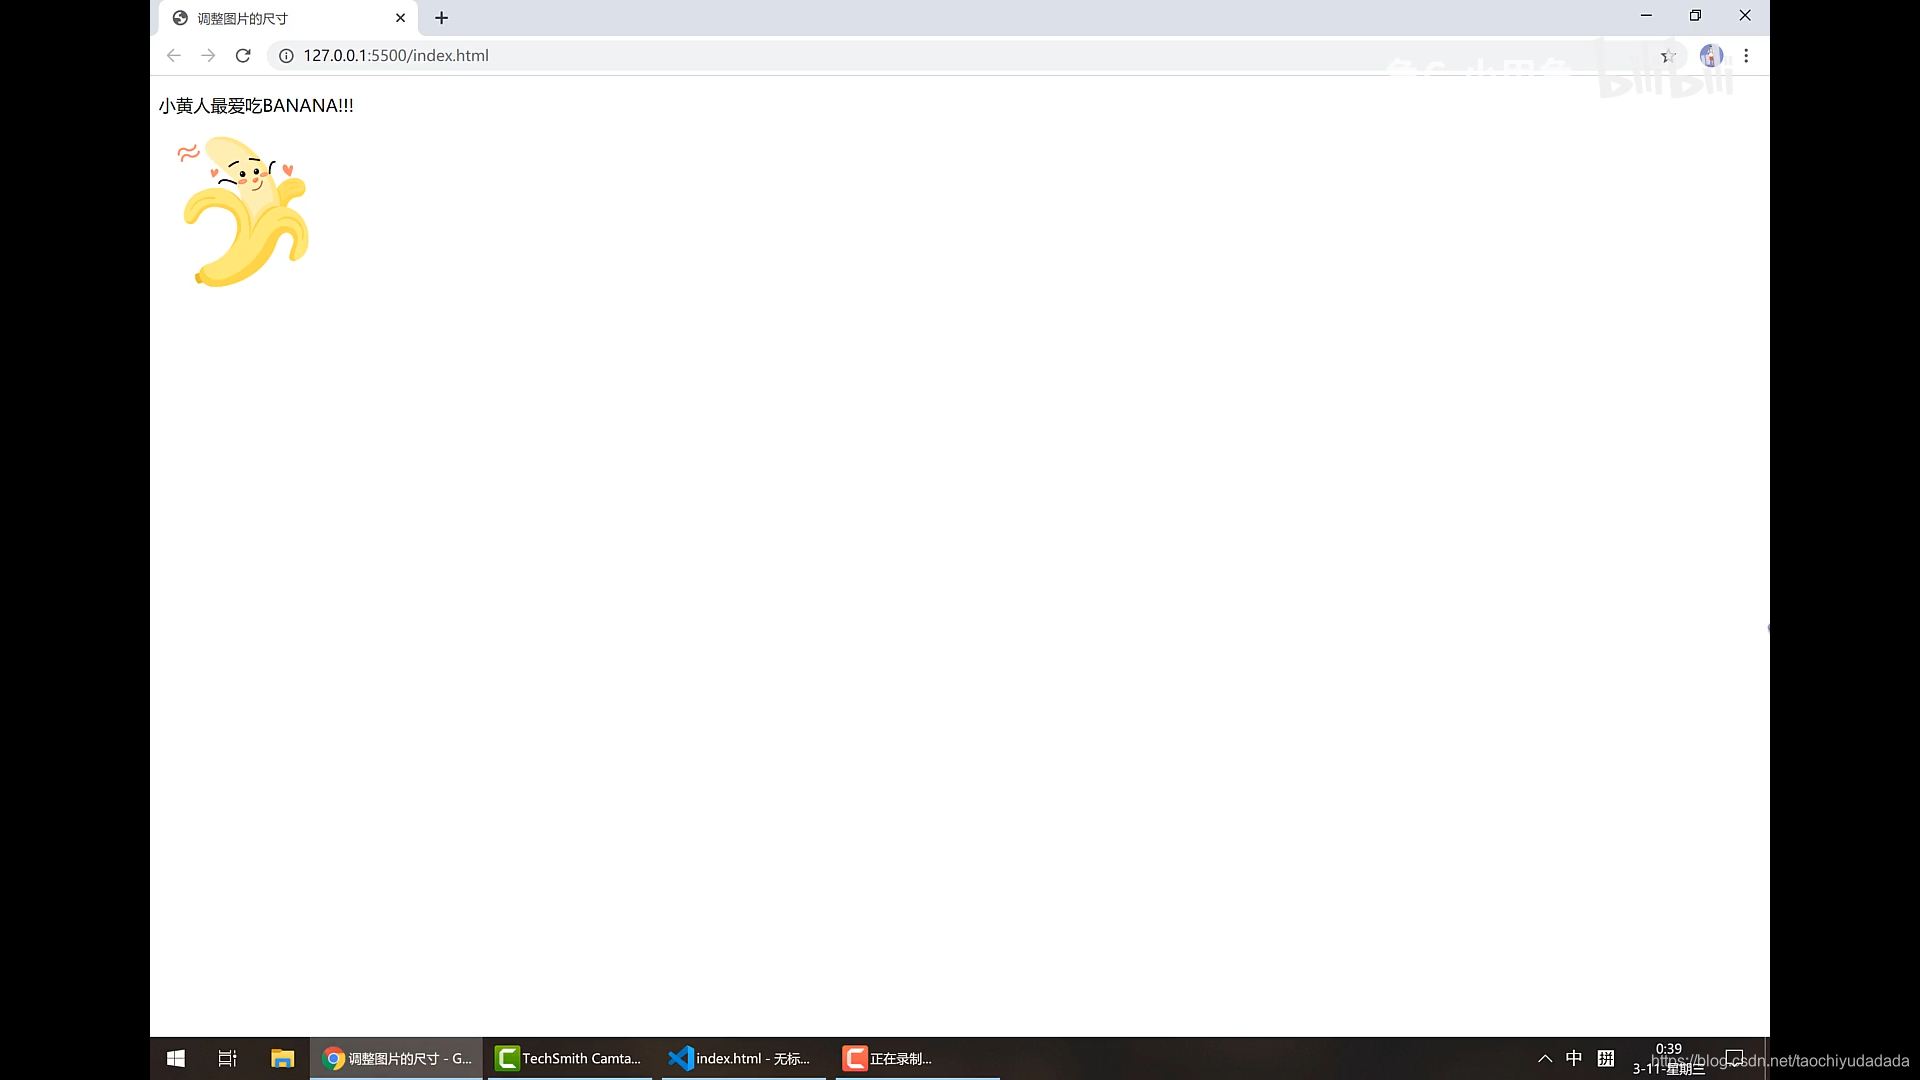This screenshot has width=1920, height=1080.
Task: Open a new tab with plus button
Action: pos(441,18)
